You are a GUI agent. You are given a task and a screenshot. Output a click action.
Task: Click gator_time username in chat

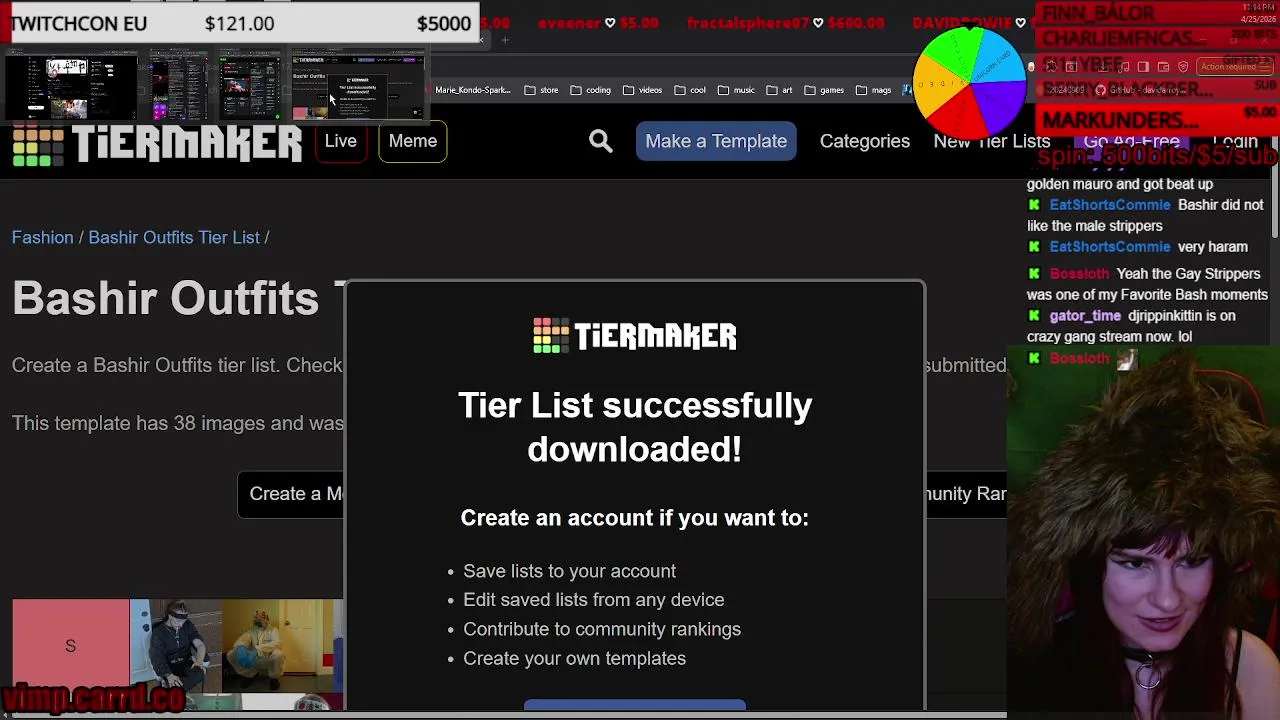tap(1085, 316)
